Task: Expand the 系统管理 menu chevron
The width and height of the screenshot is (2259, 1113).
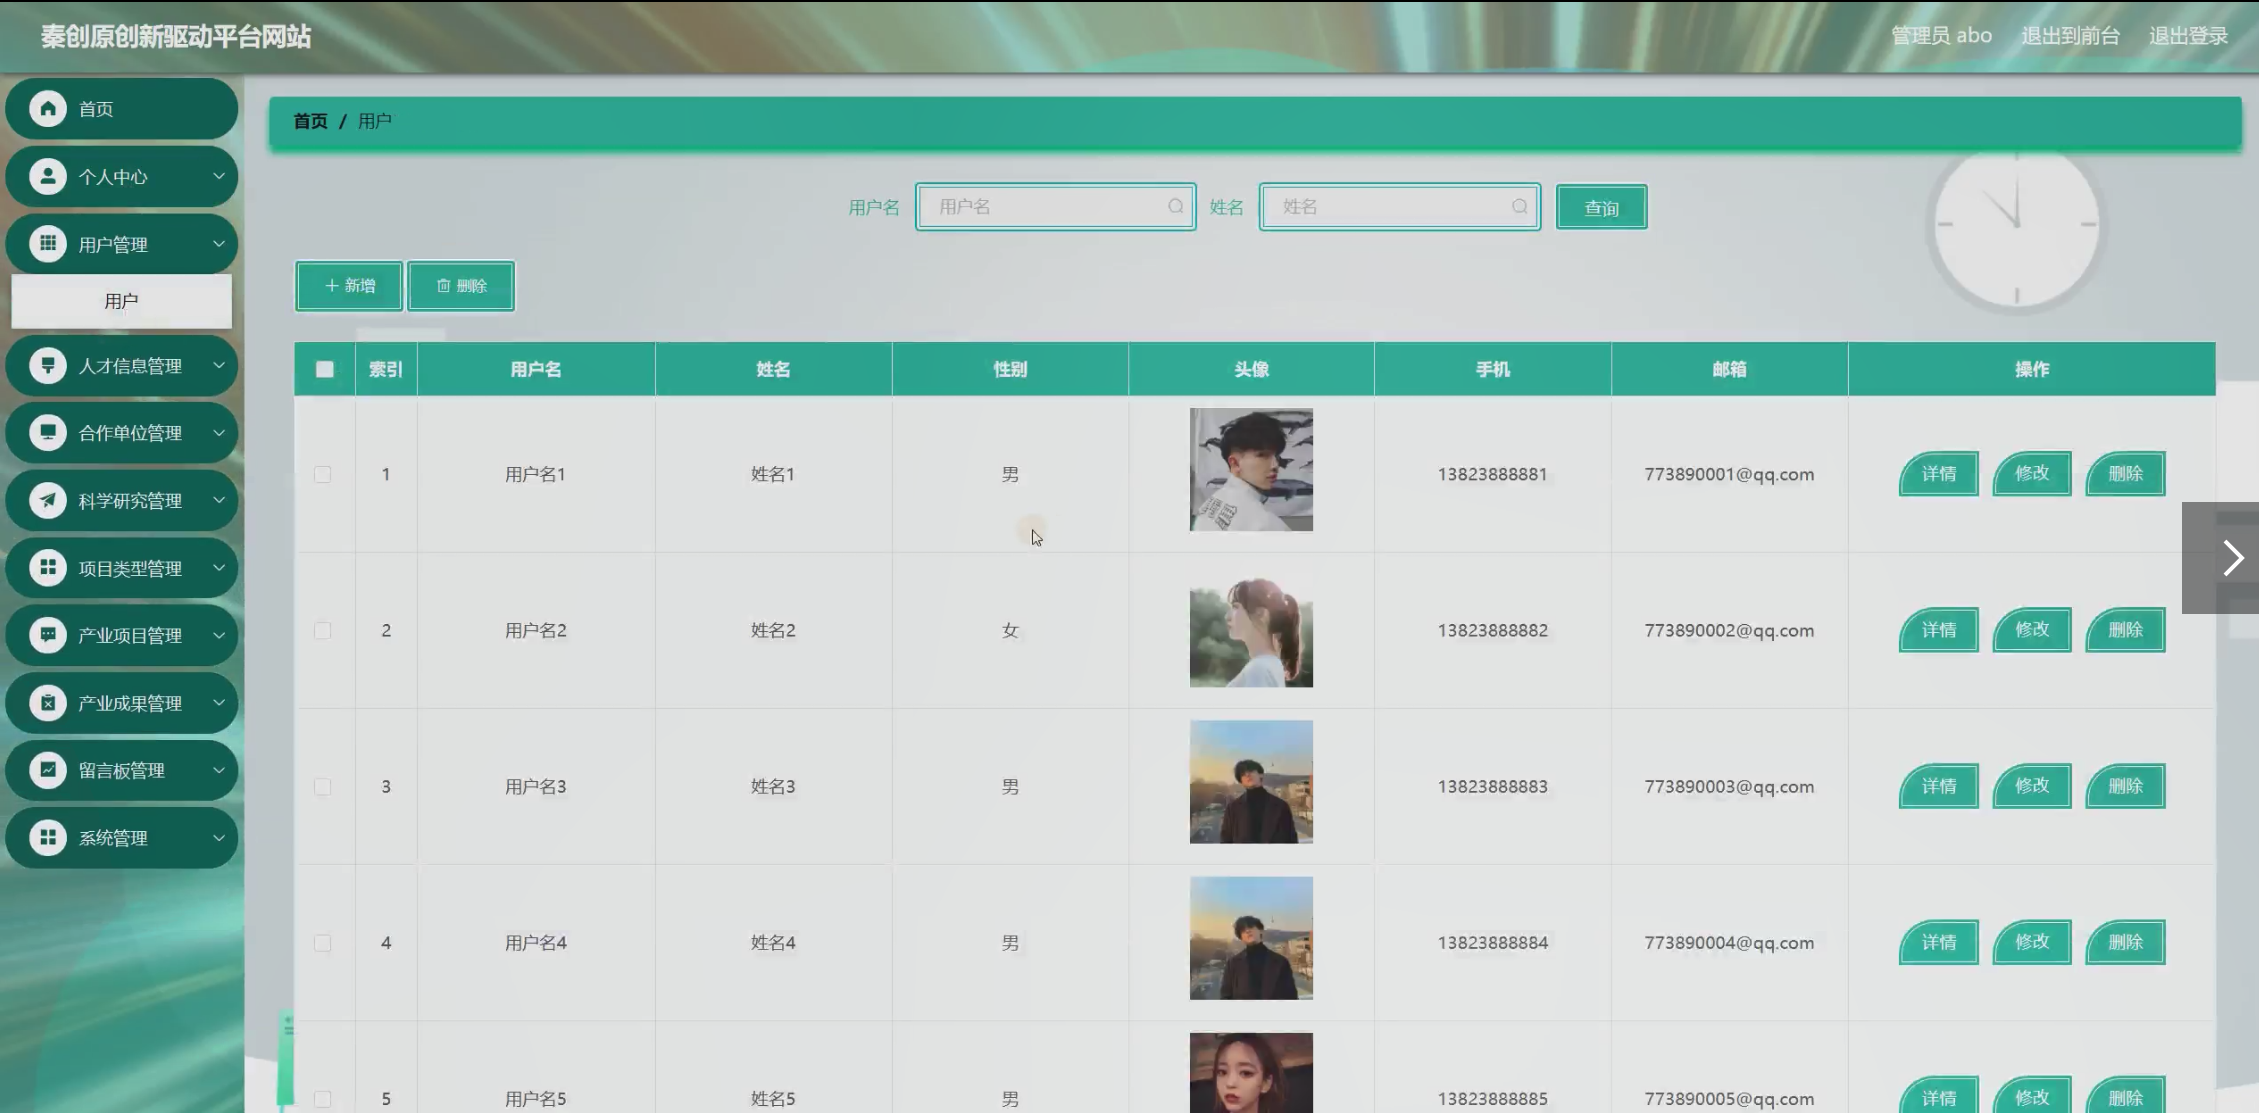Action: point(219,838)
